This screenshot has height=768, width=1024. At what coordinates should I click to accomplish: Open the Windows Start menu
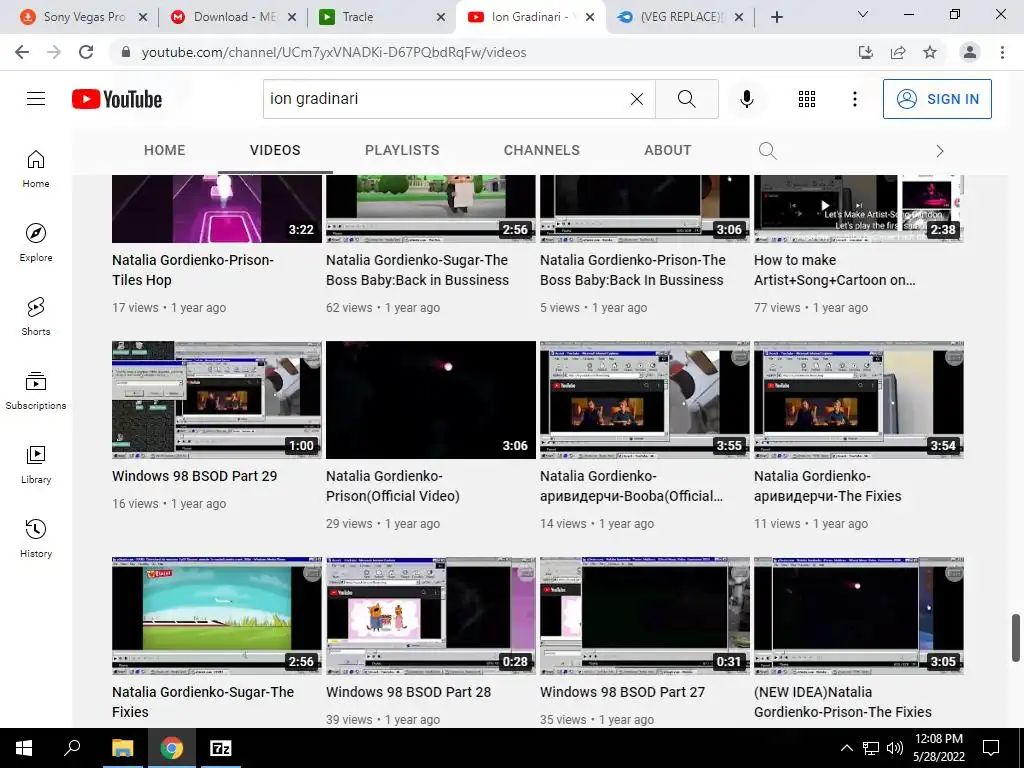click(x=24, y=748)
